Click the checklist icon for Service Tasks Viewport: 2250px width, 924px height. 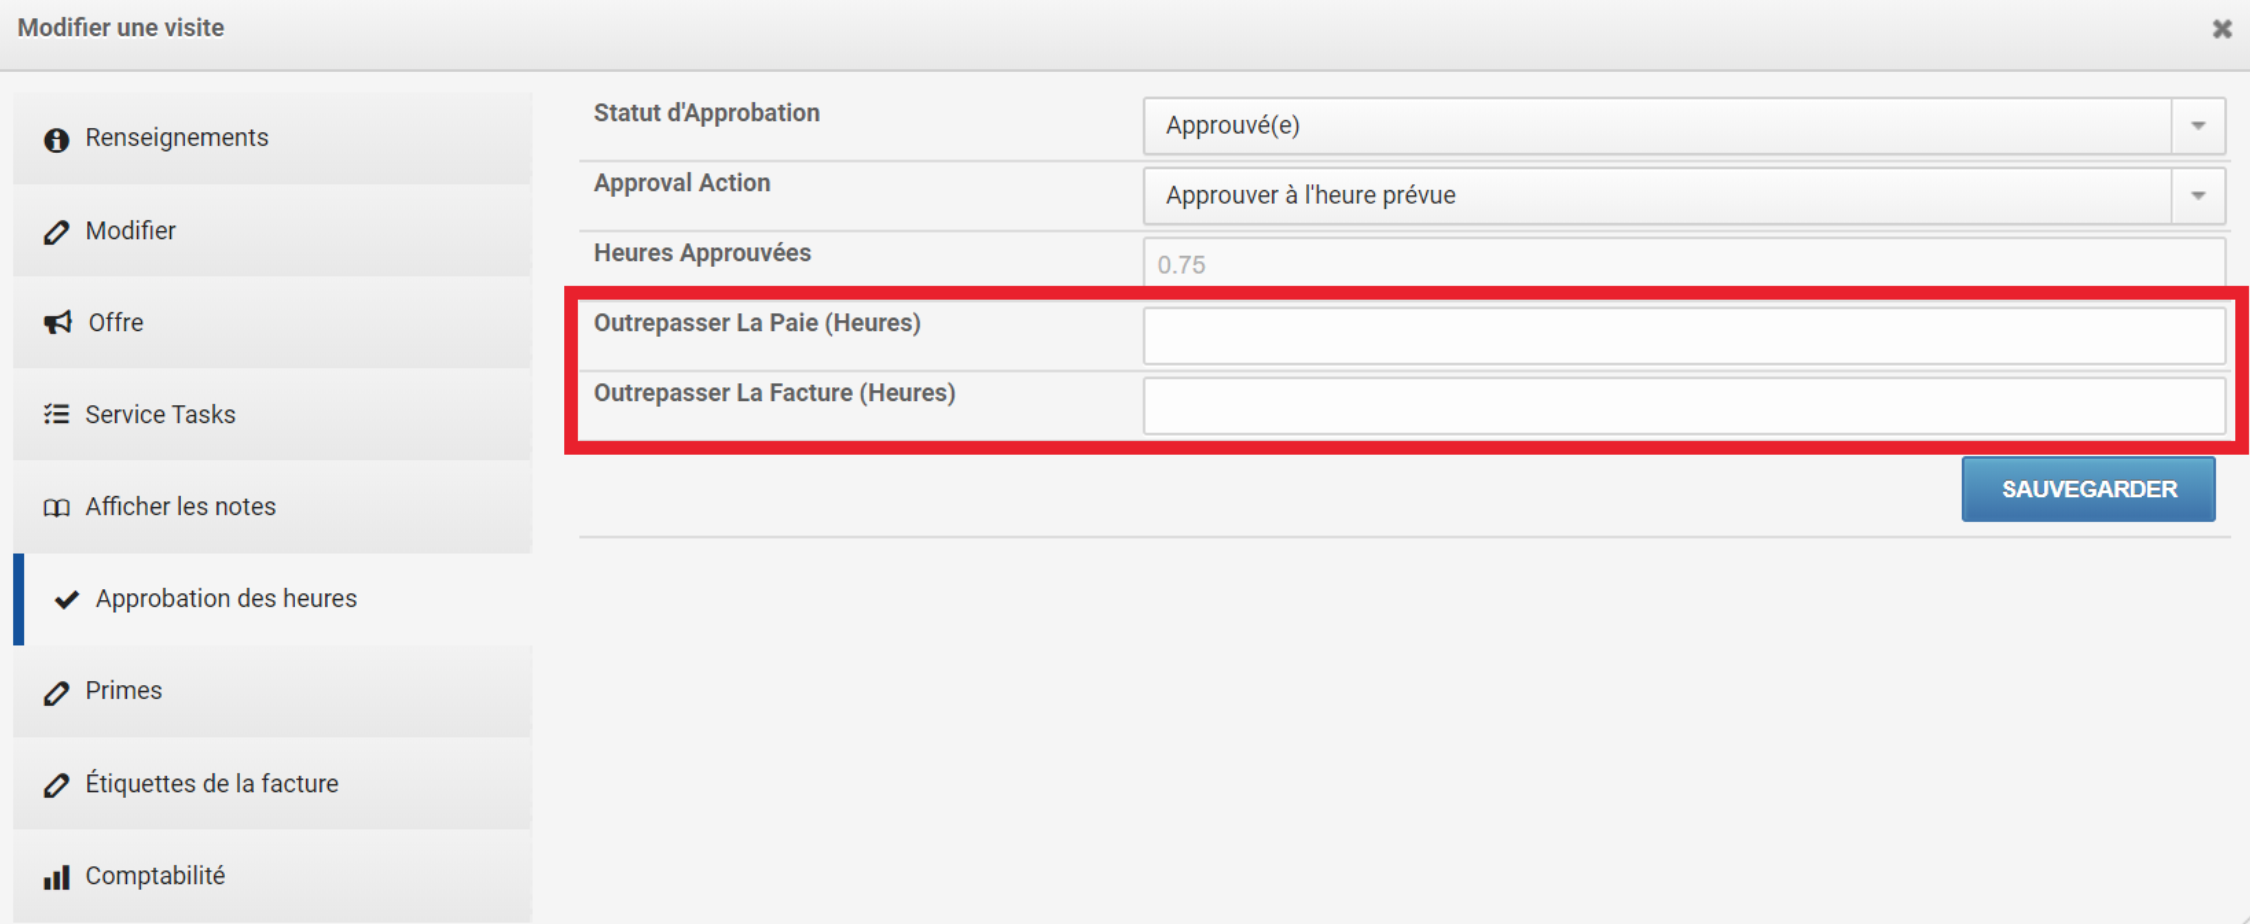pyautogui.click(x=56, y=414)
